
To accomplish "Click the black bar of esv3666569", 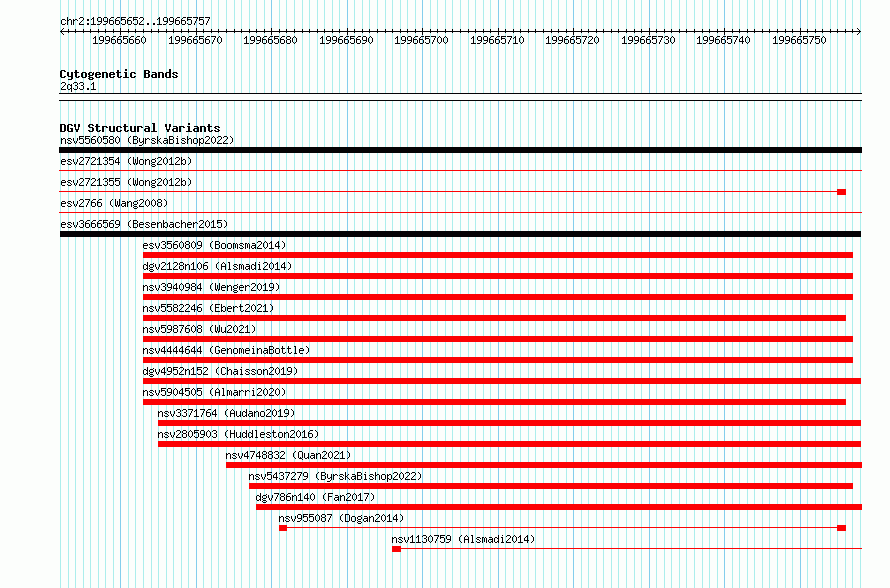I will click(x=460, y=234).
